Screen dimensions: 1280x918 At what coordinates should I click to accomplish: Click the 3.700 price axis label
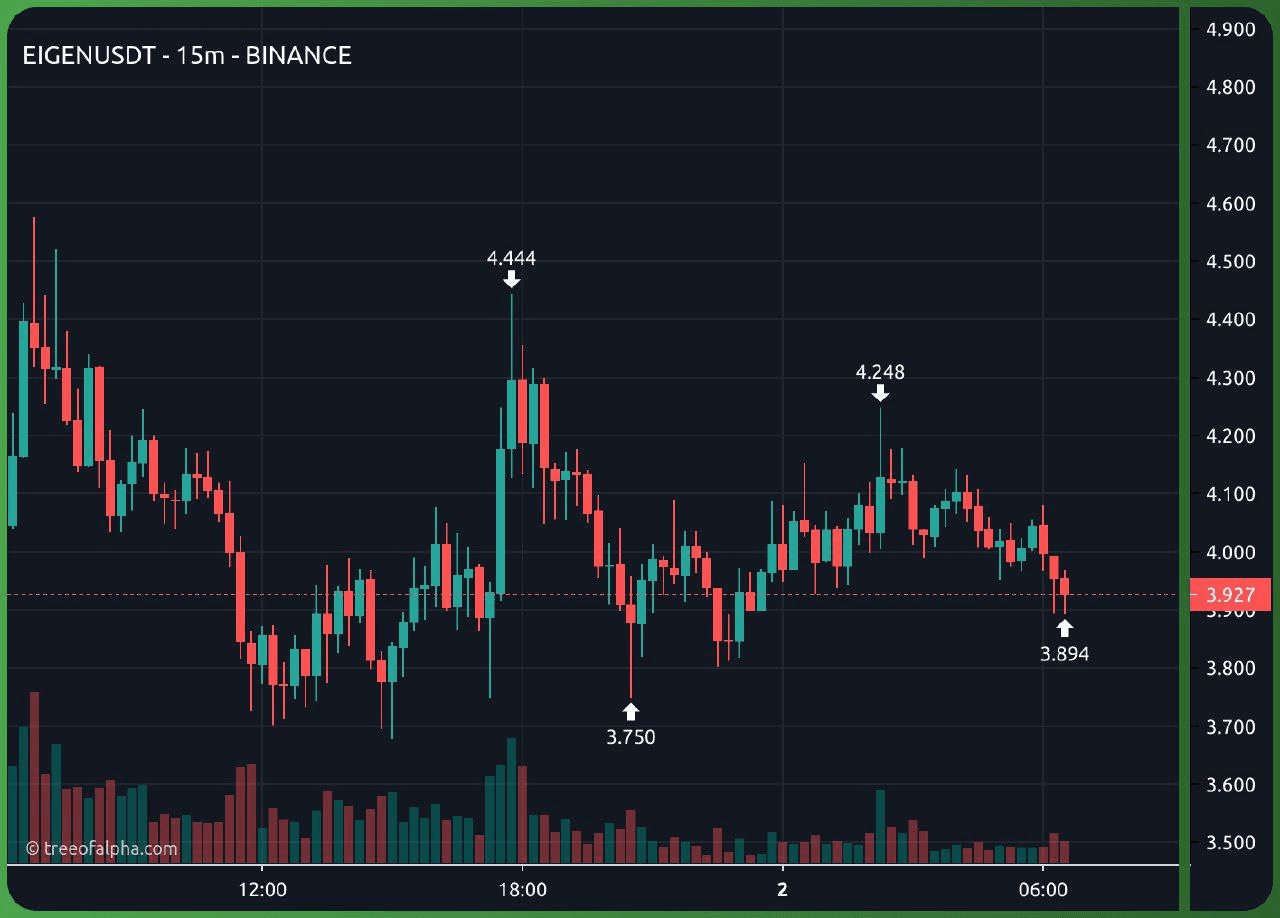pyautogui.click(x=1231, y=726)
